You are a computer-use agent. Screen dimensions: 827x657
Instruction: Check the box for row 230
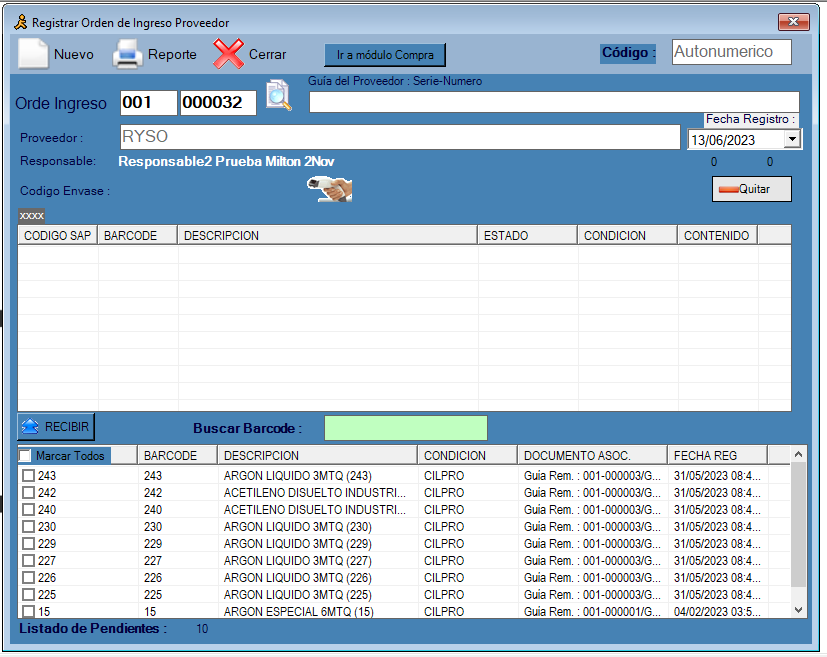[28, 527]
